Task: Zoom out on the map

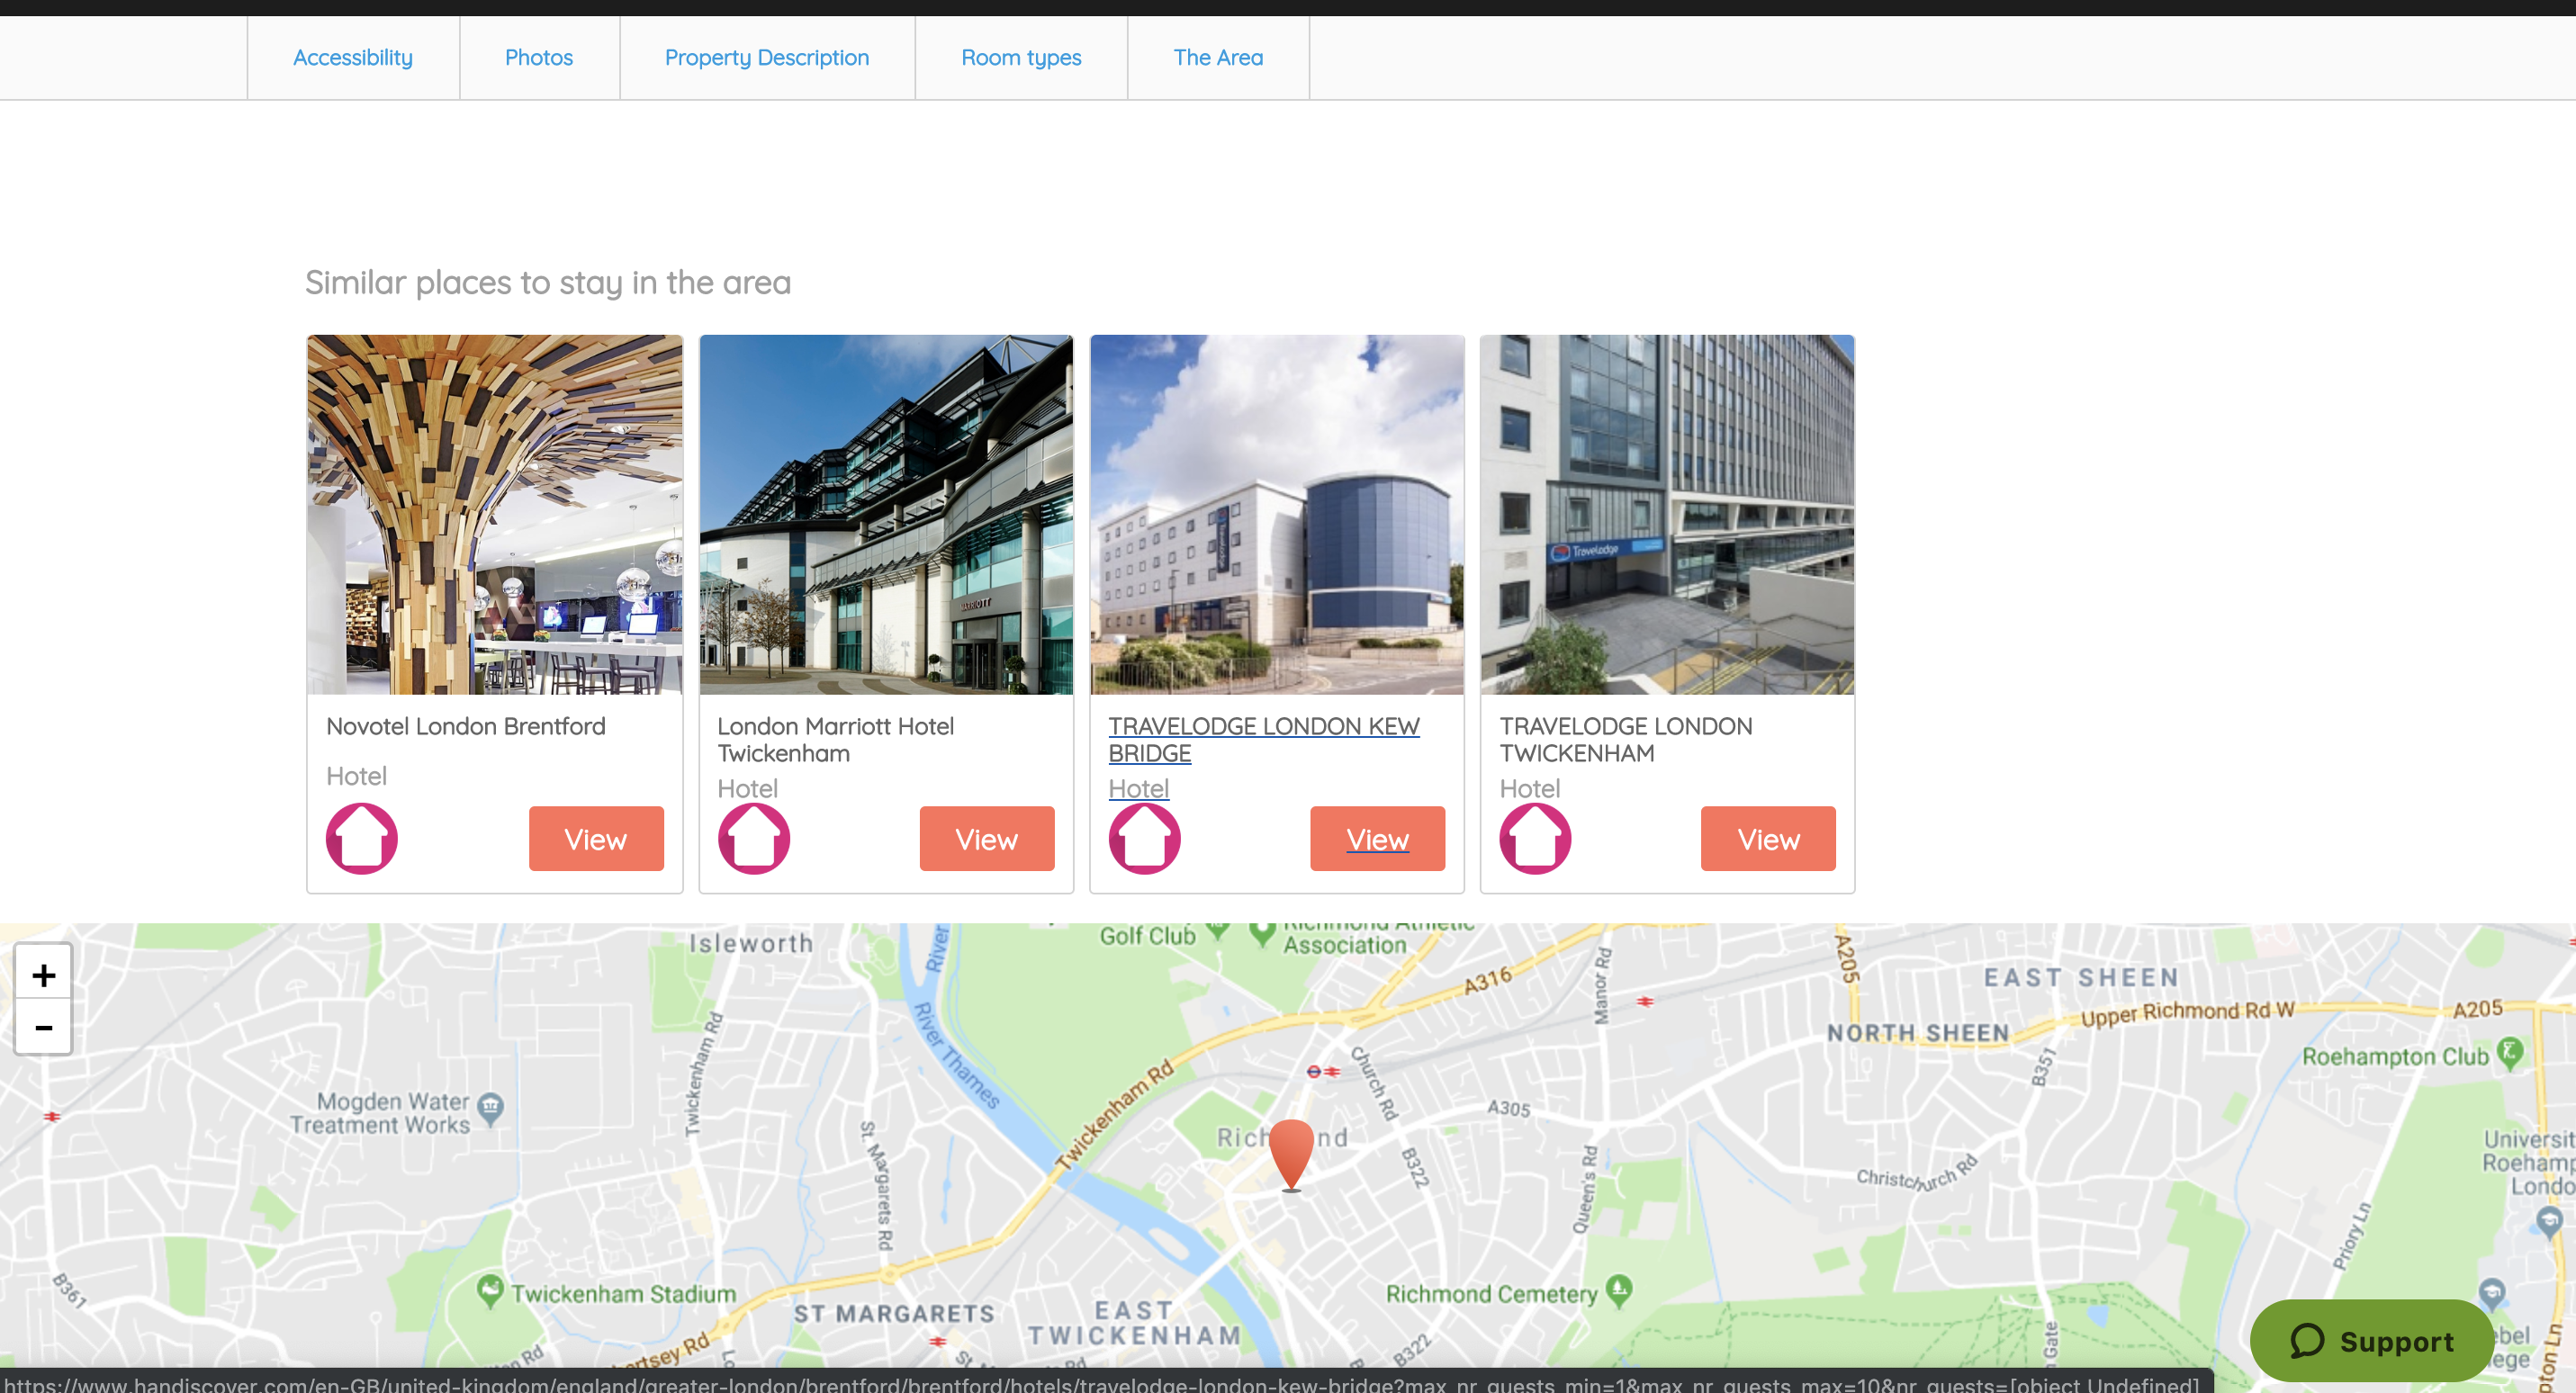Action: click(43, 1027)
